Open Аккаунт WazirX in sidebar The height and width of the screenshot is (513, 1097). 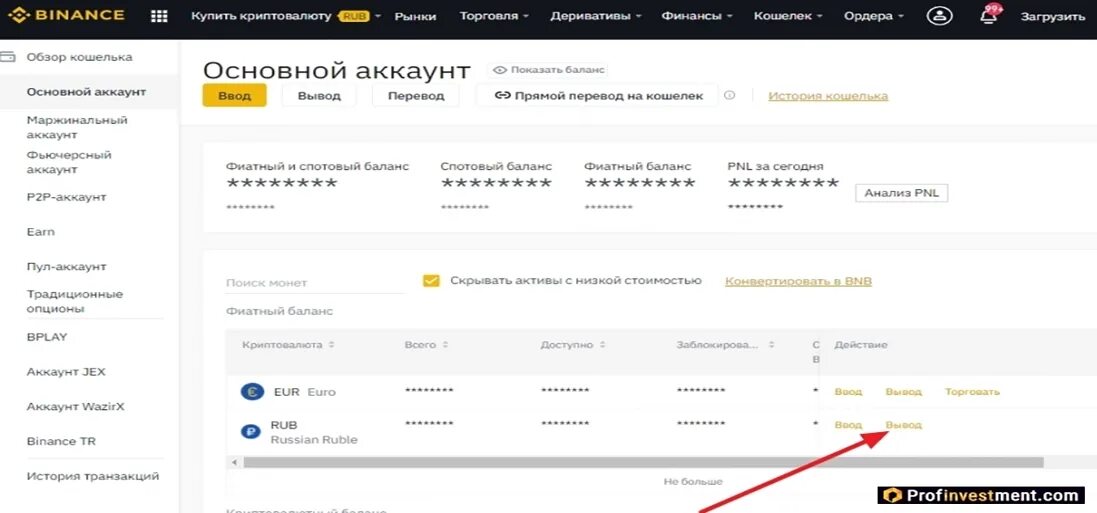(x=76, y=407)
